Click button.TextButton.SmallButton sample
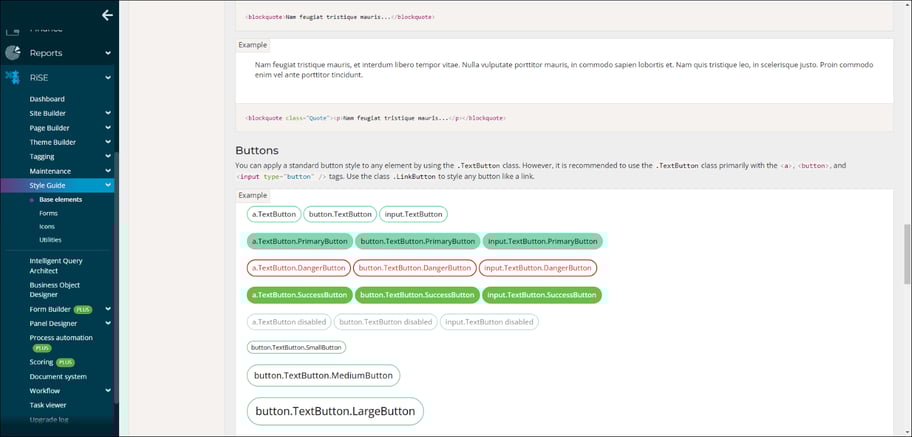Image resolution: width=912 pixels, height=437 pixels. tap(297, 347)
